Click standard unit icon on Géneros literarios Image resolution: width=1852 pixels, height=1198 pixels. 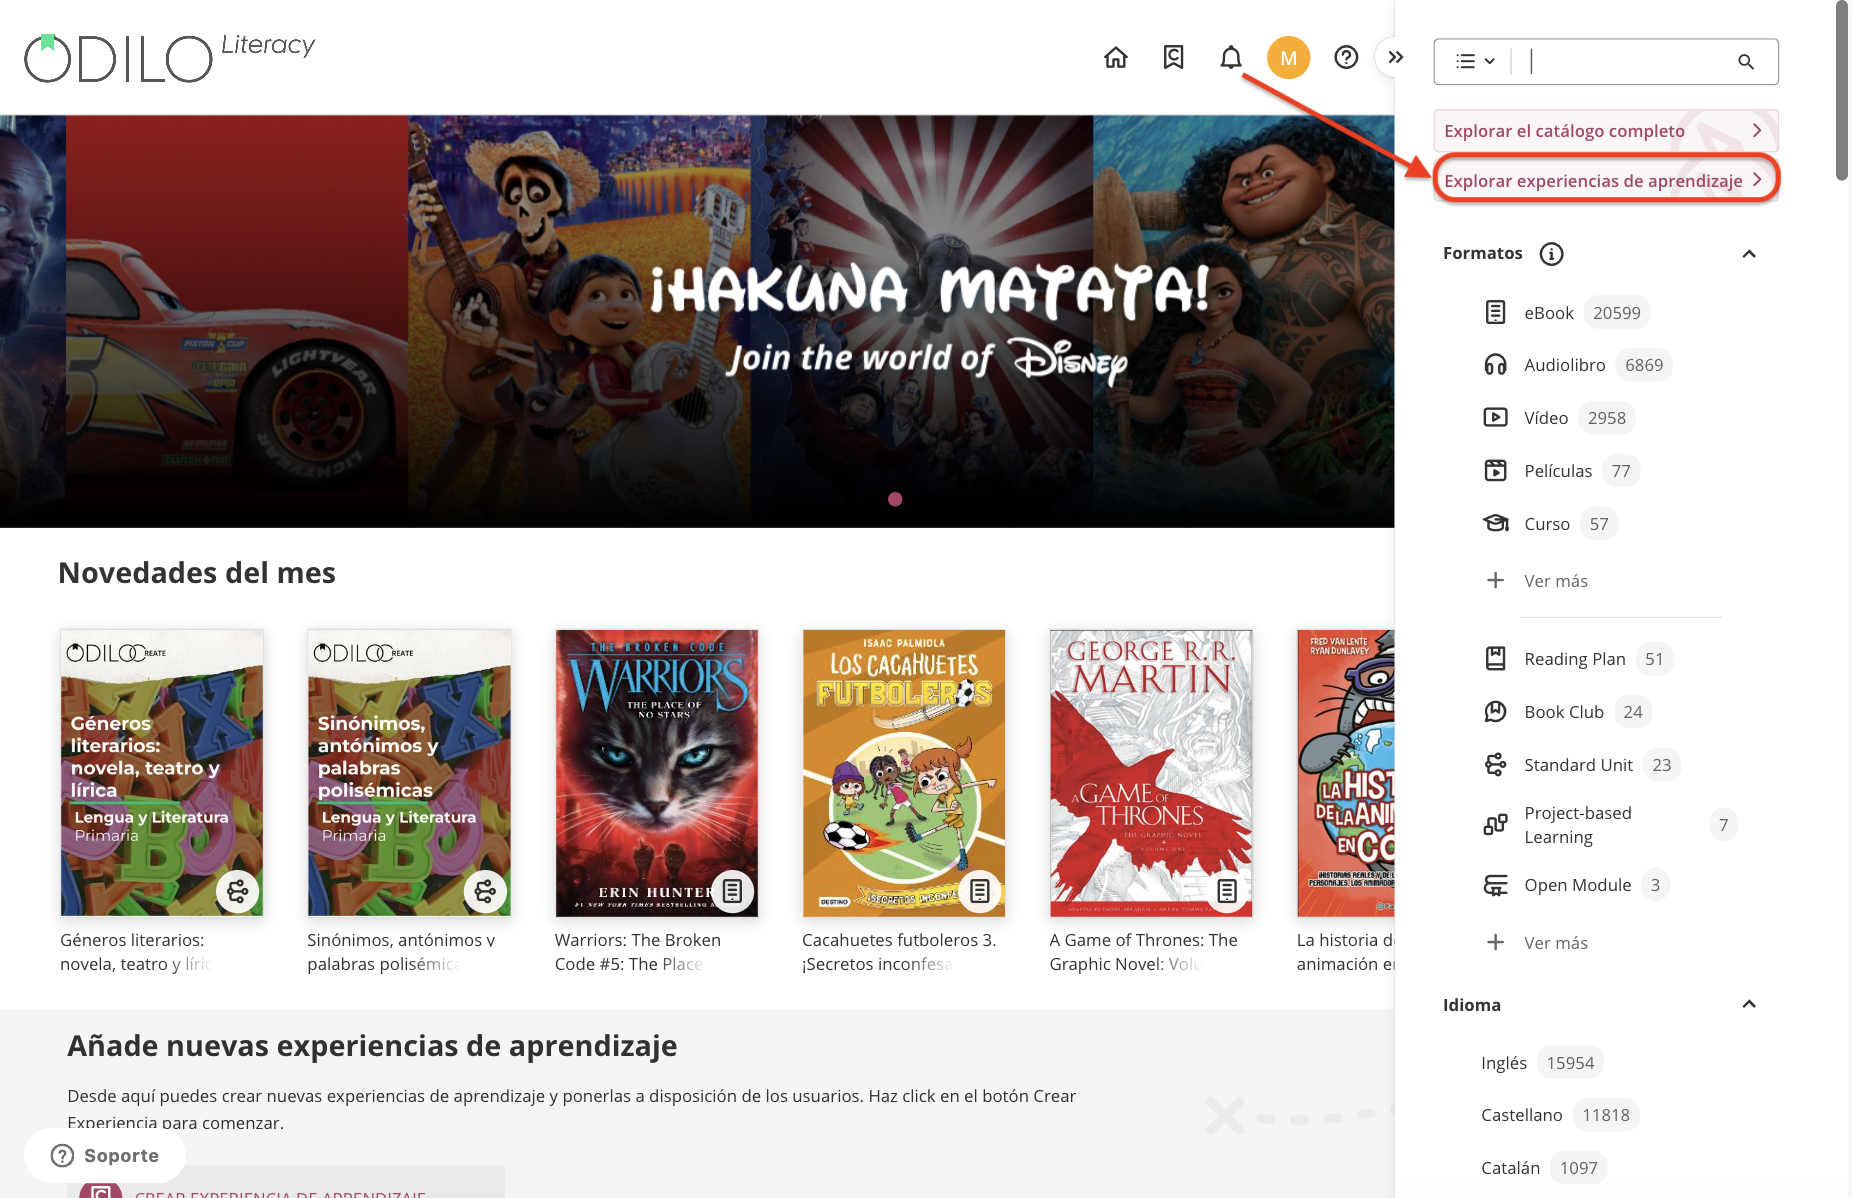(x=238, y=891)
